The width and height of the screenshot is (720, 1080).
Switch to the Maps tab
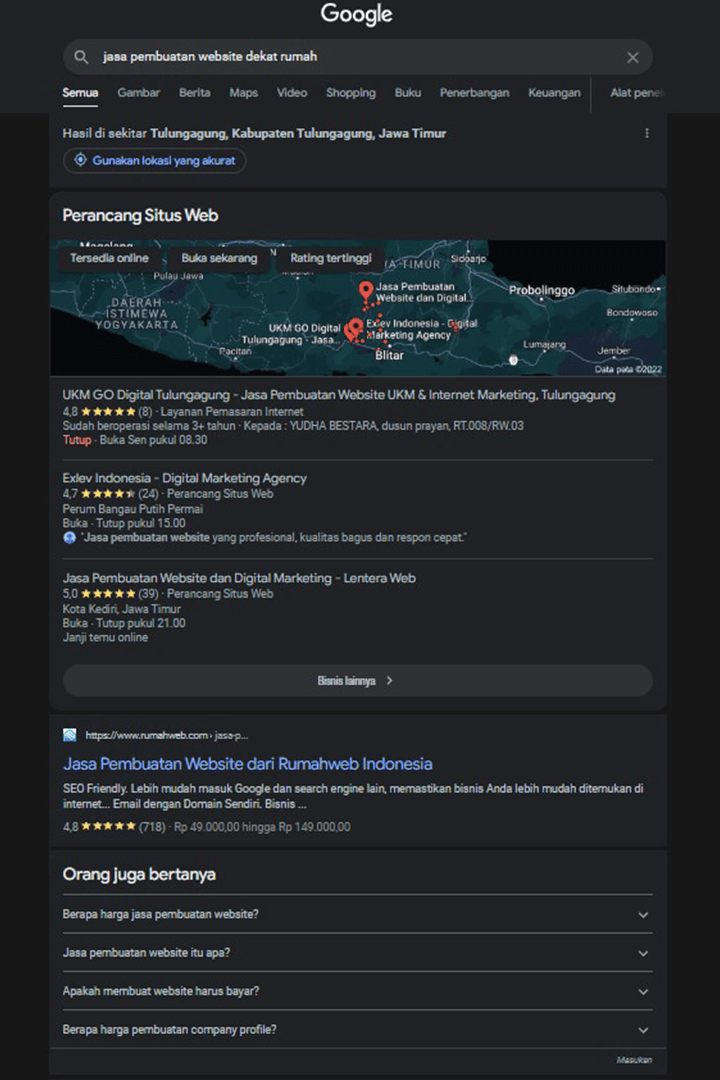point(243,93)
